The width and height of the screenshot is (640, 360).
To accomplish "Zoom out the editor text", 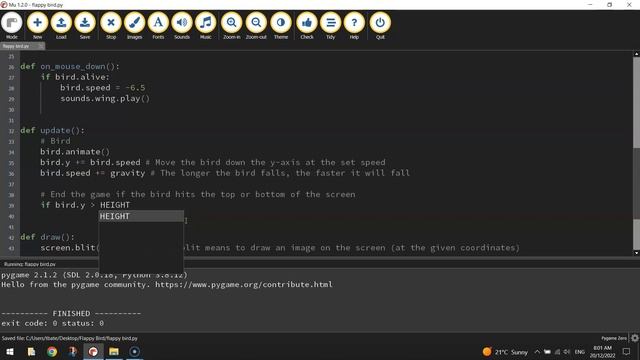I will click(x=256, y=26).
